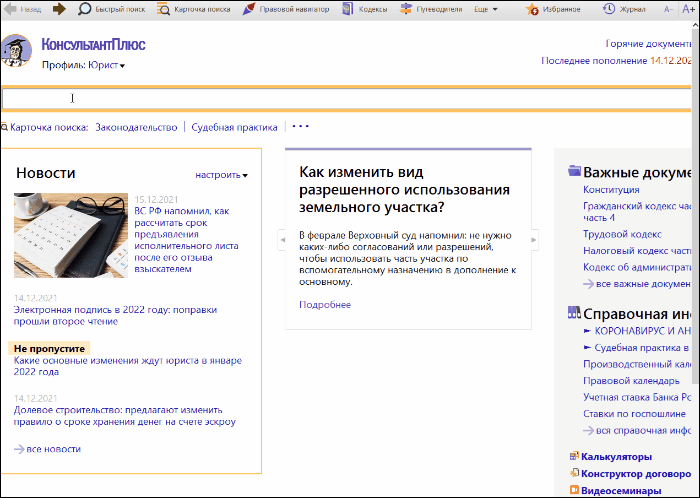Open the настроить news dropdown
Viewport: 700px width, 498px height.
pos(221,175)
